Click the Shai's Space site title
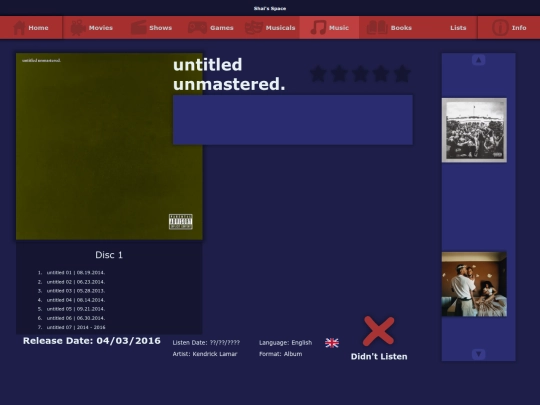 click(270, 8)
